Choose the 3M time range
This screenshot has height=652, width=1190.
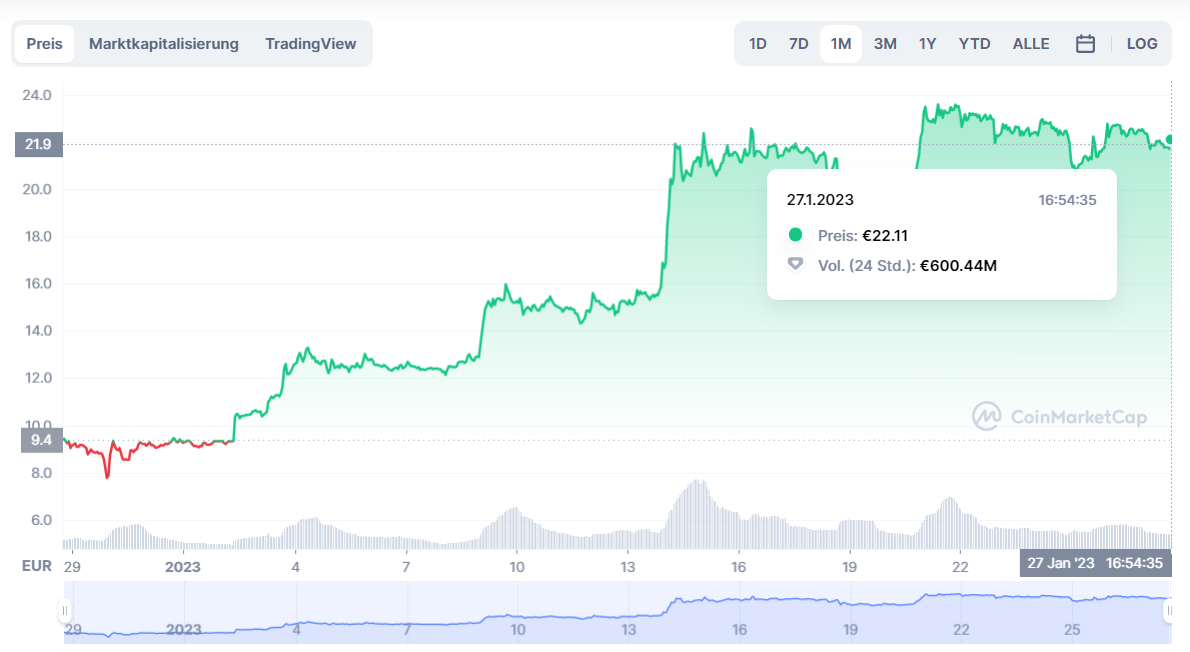[885, 44]
